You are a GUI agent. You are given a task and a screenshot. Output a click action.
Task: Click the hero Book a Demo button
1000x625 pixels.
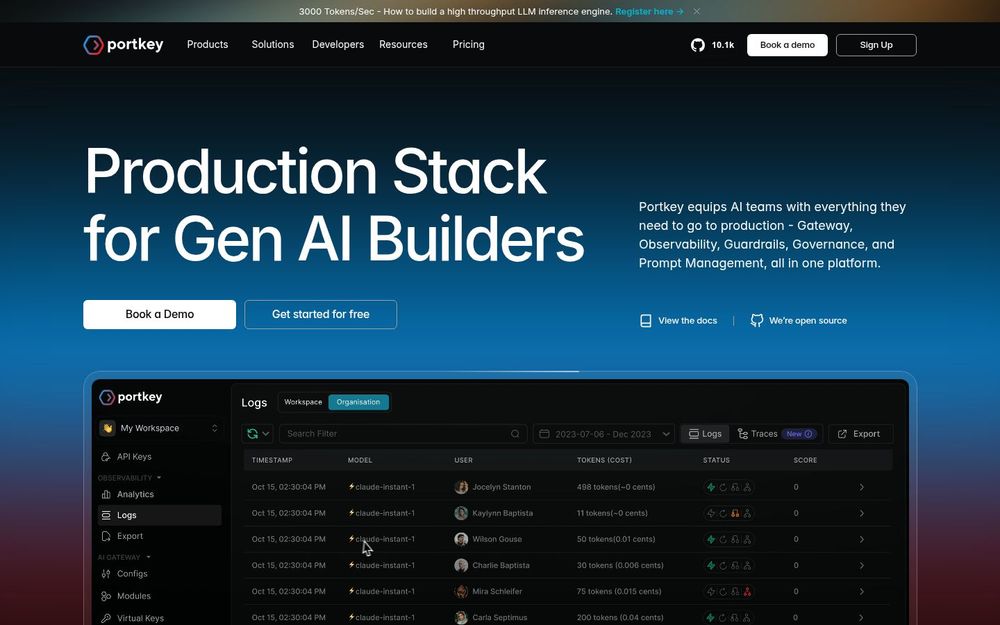(x=159, y=314)
